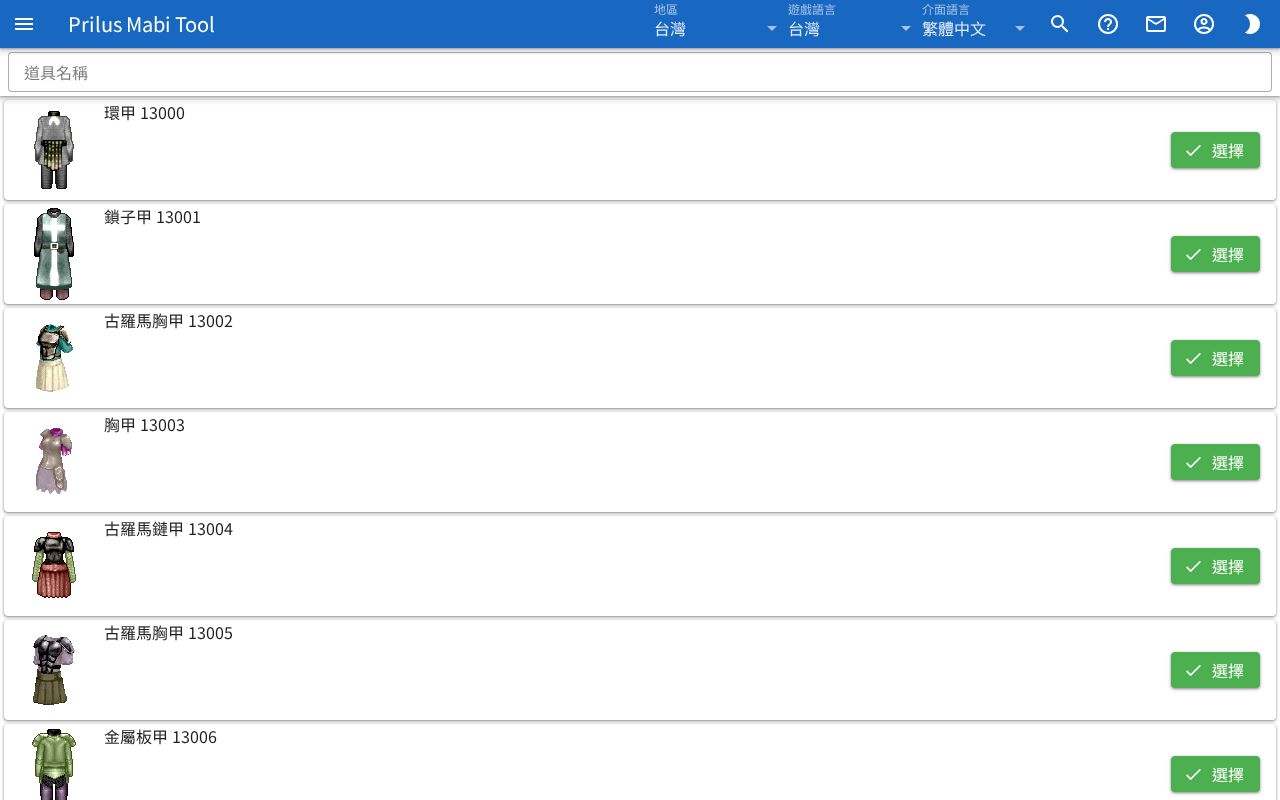Click the 鎖子甲 13001 armor thumbnail
This screenshot has height=800, width=1280.
[x=54, y=254]
